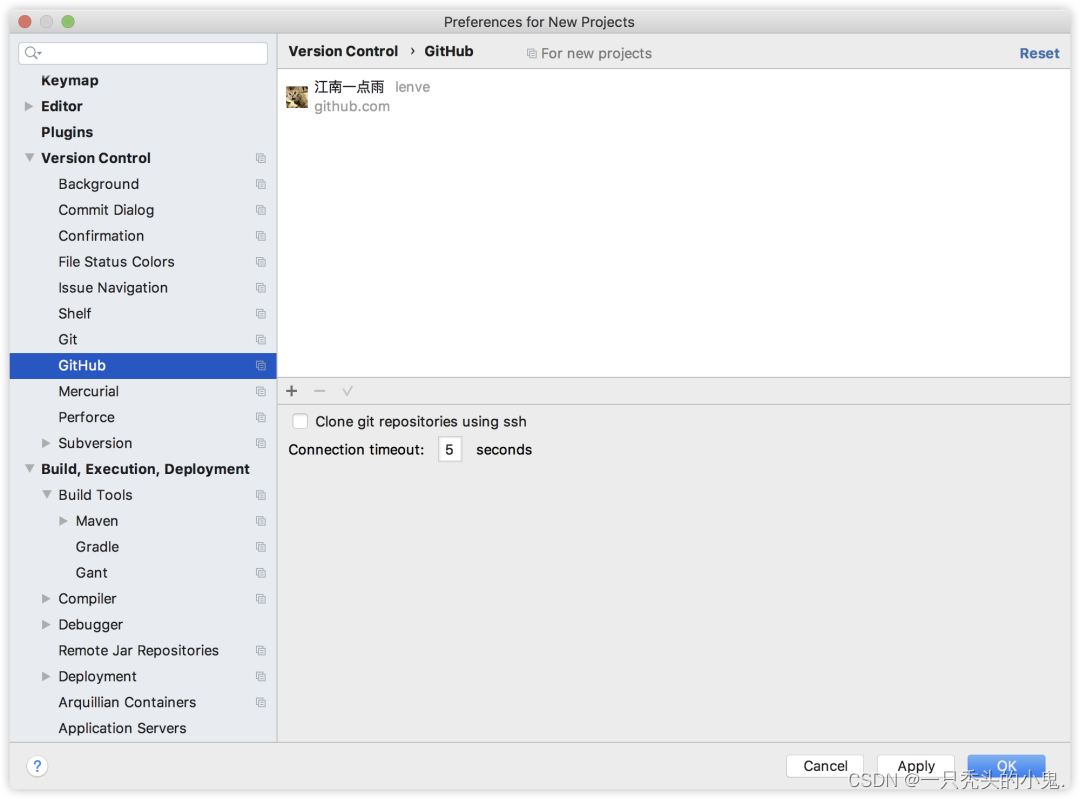The image size is (1080, 799).
Task: Focus the settings search field
Action: click(x=143, y=53)
